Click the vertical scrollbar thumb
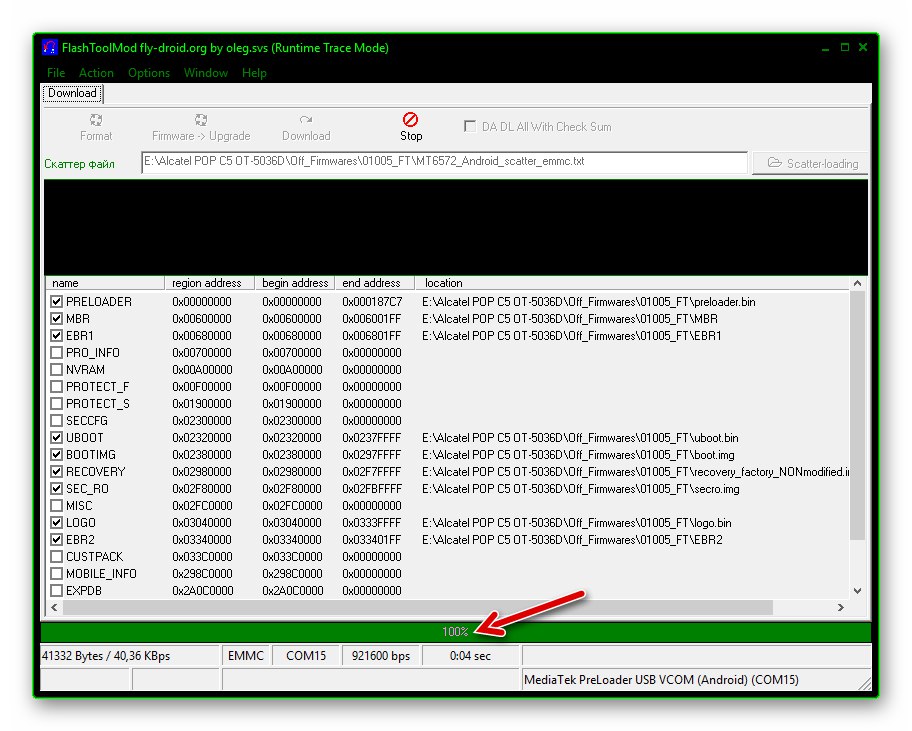 [x=857, y=415]
